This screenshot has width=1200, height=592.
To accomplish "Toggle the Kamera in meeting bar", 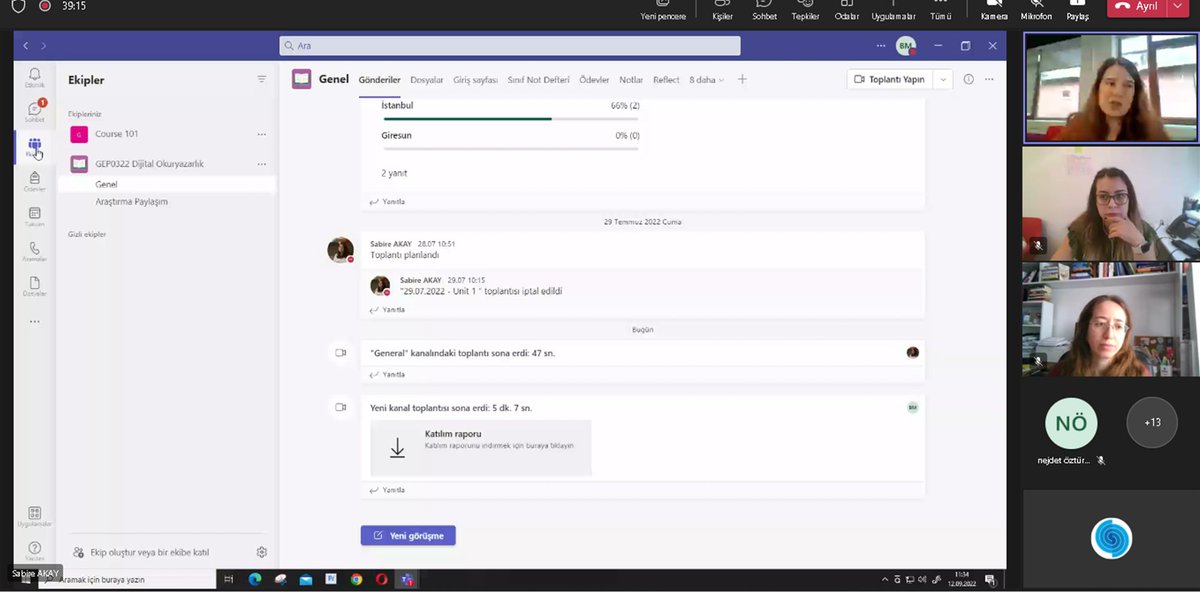I will coord(994,11).
